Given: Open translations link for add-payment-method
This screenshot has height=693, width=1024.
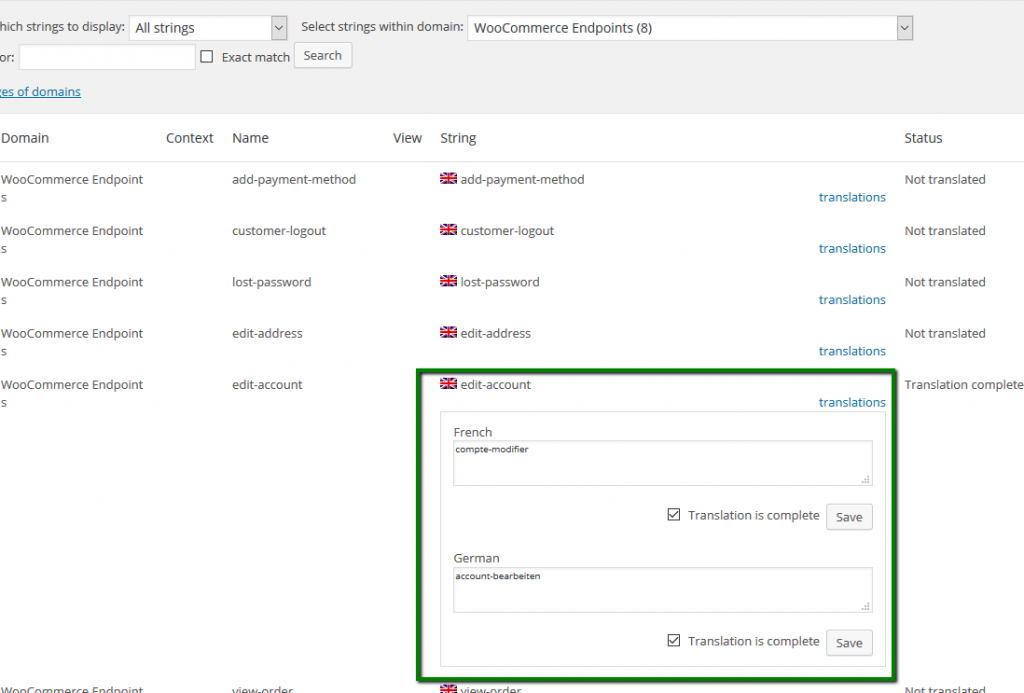Looking at the screenshot, I should 852,197.
